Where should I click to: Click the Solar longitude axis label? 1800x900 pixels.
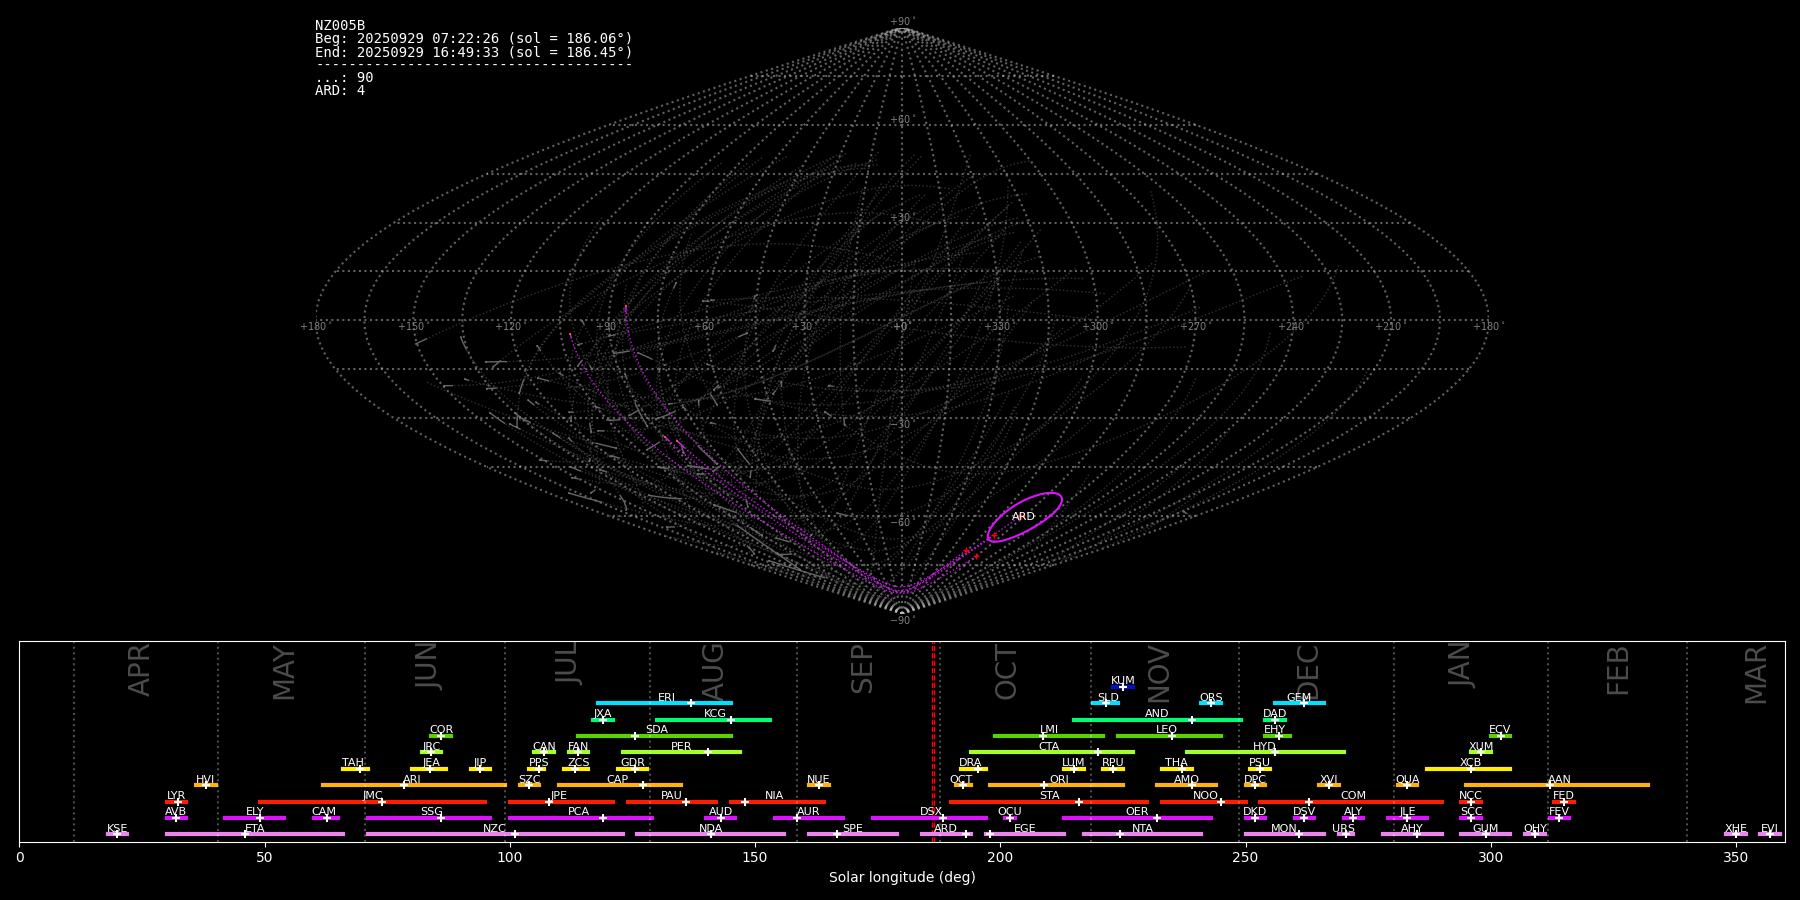tap(901, 878)
